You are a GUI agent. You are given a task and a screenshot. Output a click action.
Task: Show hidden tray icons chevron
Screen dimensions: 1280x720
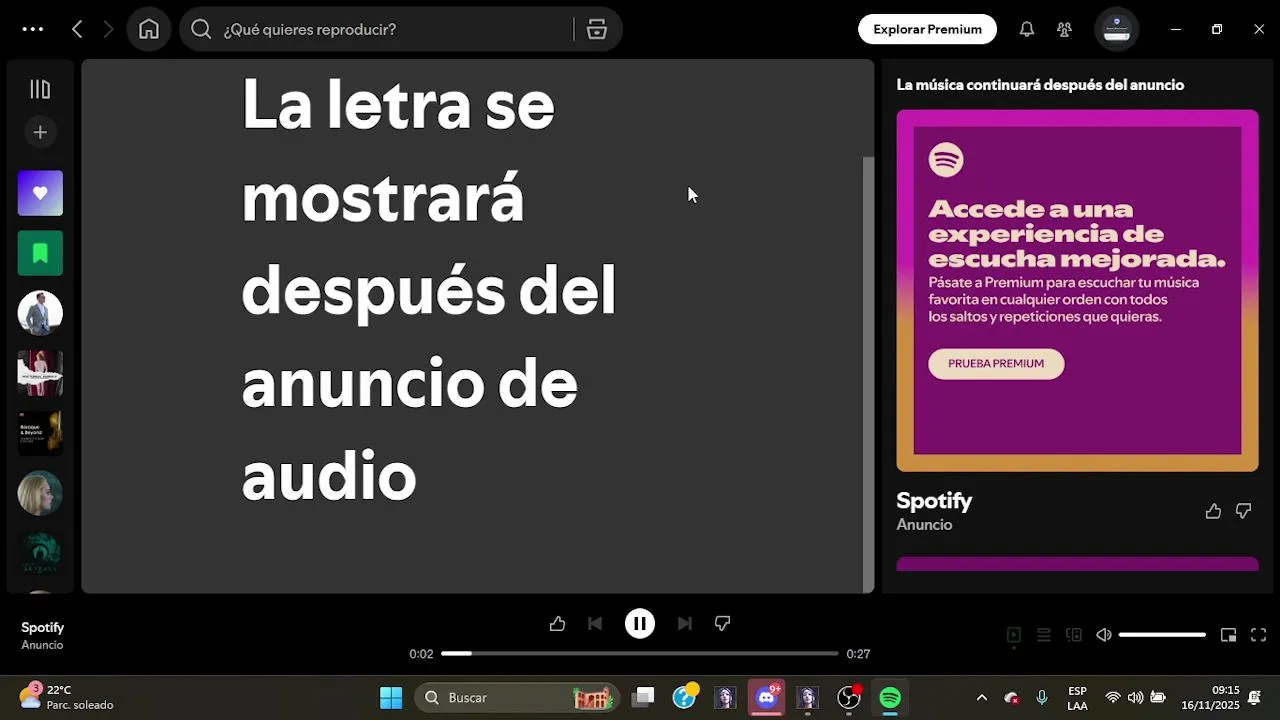coord(981,697)
